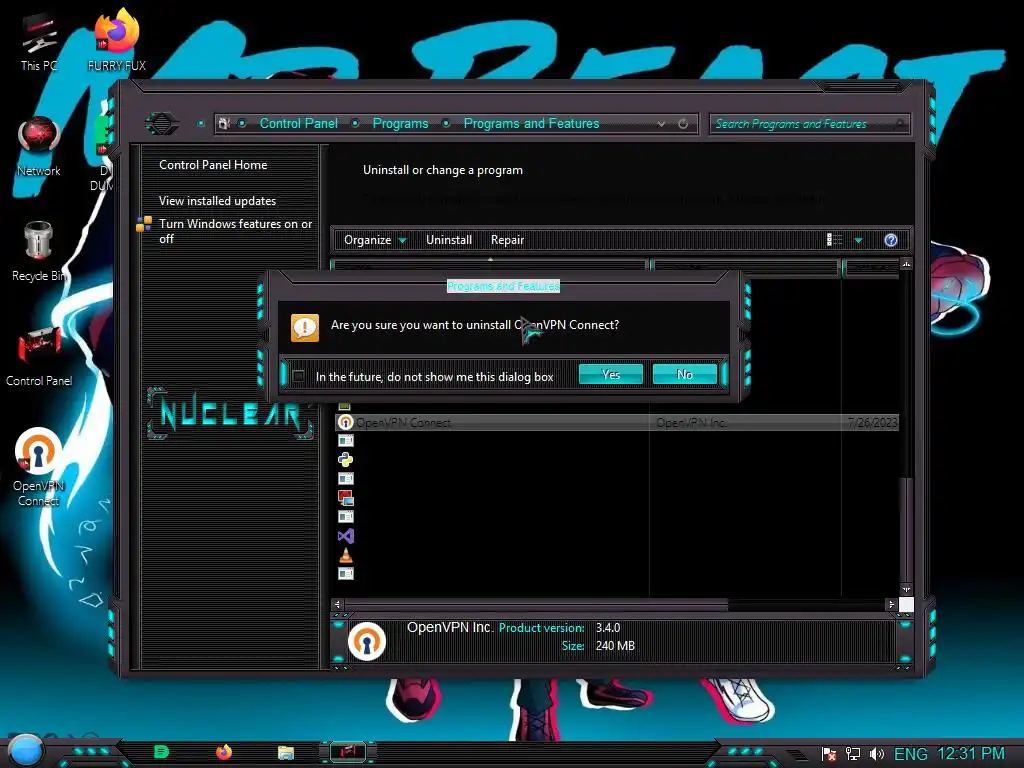
Task: Change the view layout icon
Action: tap(835, 240)
